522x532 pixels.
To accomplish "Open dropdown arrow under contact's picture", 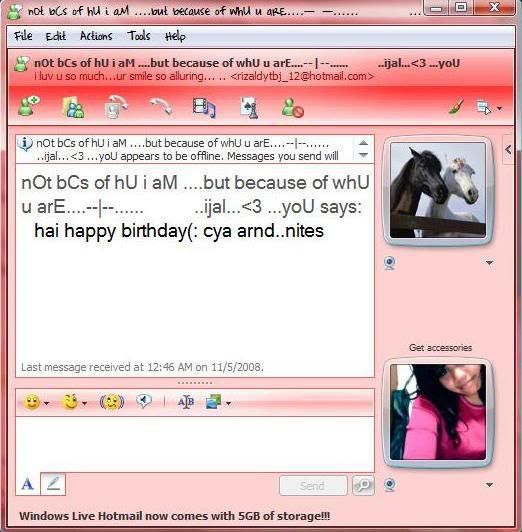I will coord(489,263).
